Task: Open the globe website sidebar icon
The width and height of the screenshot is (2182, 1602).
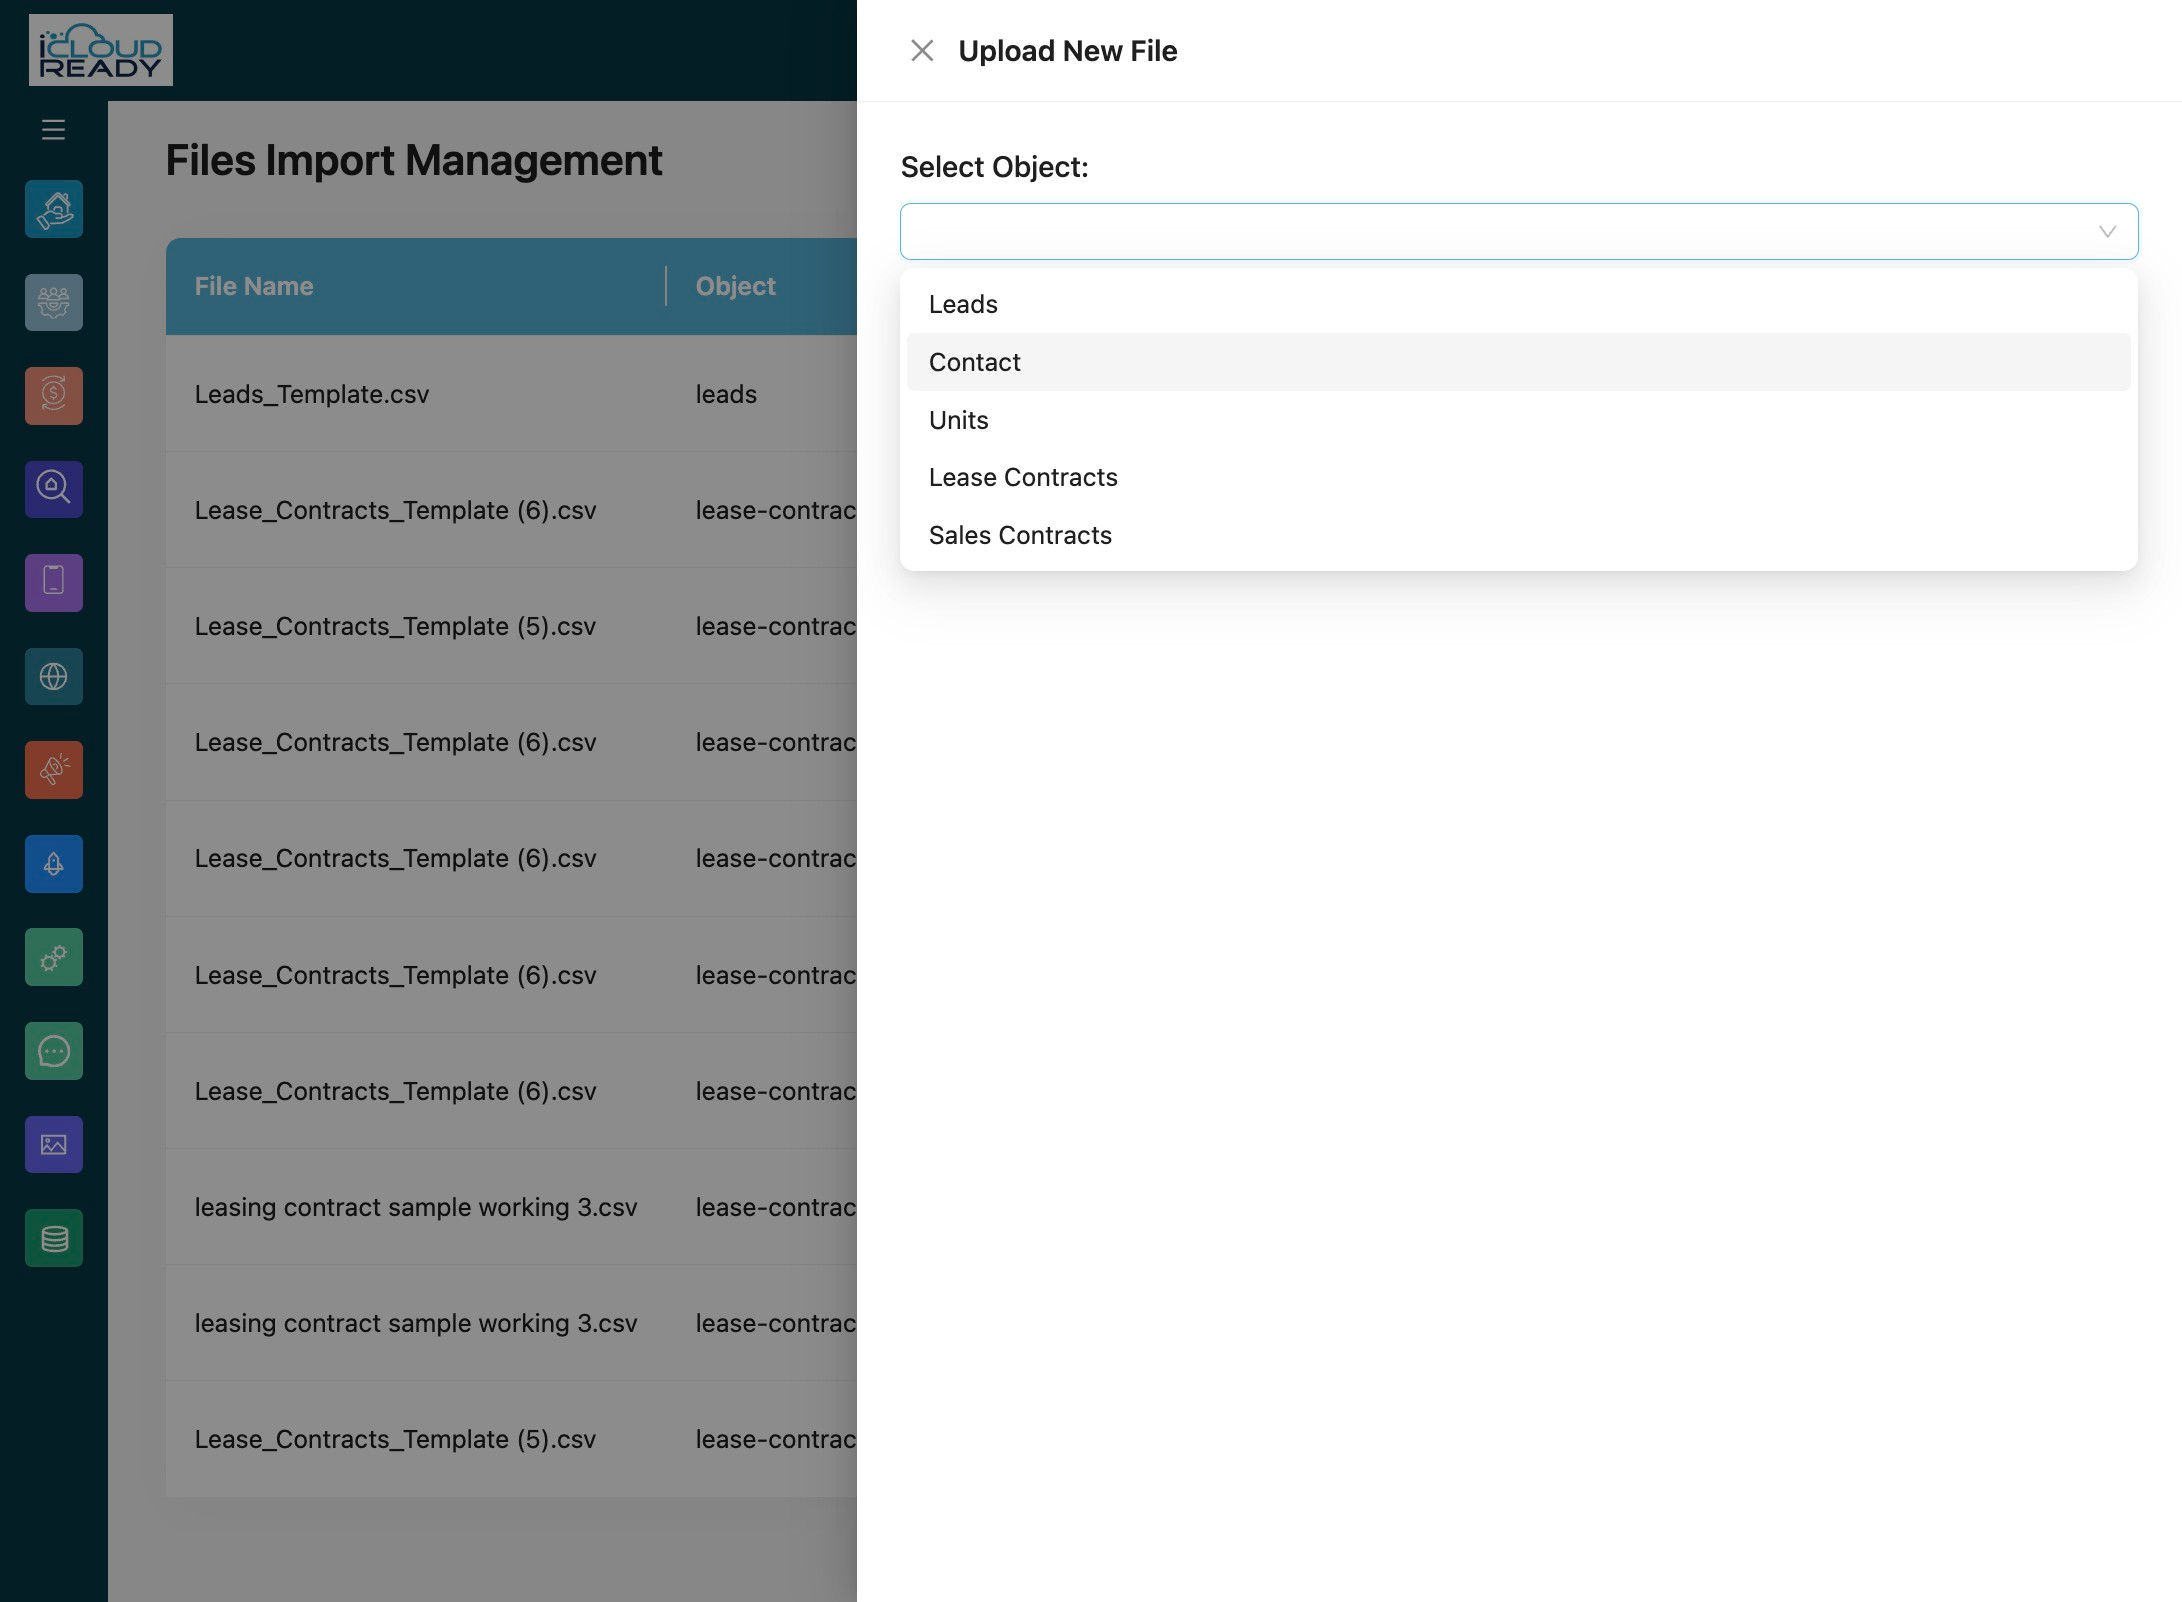Action: [54, 677]
